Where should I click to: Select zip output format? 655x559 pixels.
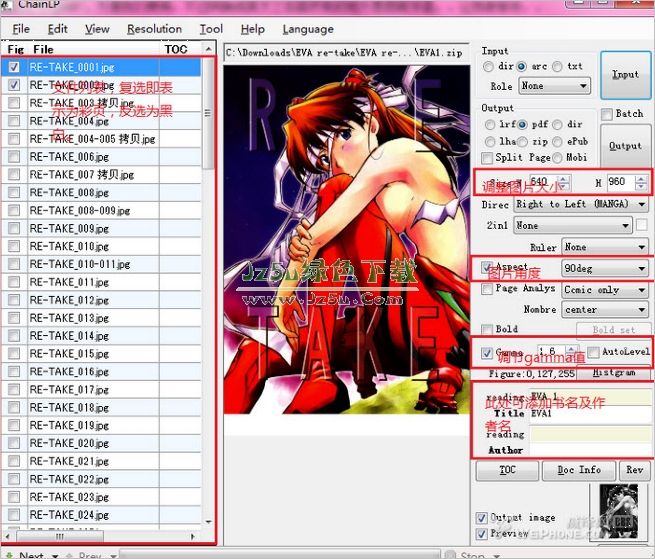pyautogui.click(x=522, y=142)
